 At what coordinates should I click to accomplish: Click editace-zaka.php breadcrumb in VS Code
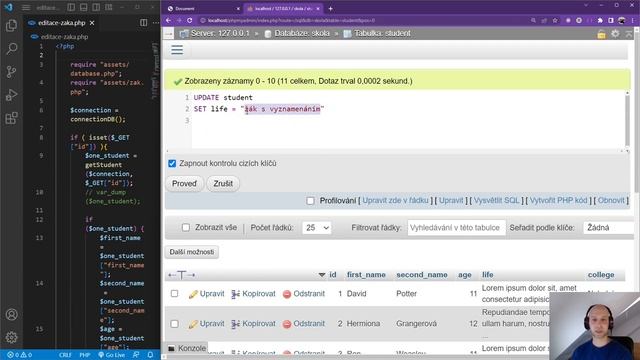coord(64,37)
